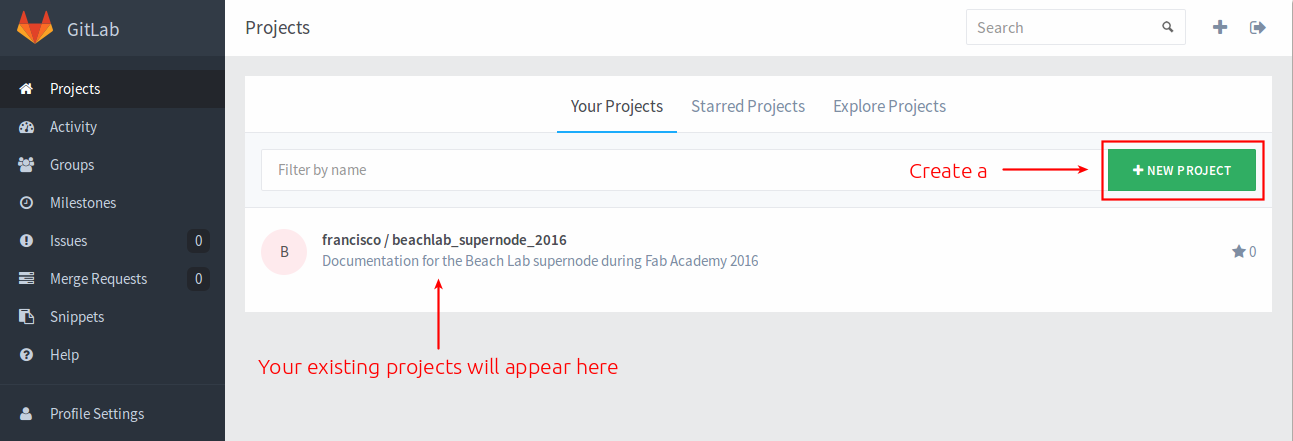Open Profile Settings user icon
Image resolution: width=1293 pixels, height=441 pixels.
(27, 414)
